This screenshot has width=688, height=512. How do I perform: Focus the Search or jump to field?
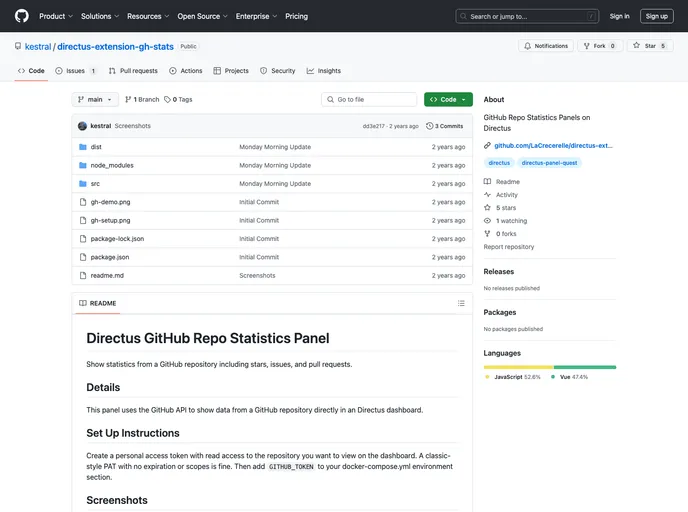pos(527,16)
